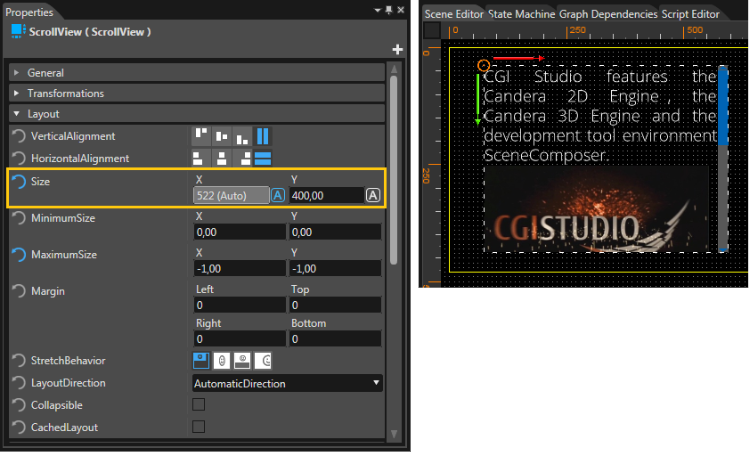Reset the VerticalAlignment property
750x453 pixels.
(19, 136)
